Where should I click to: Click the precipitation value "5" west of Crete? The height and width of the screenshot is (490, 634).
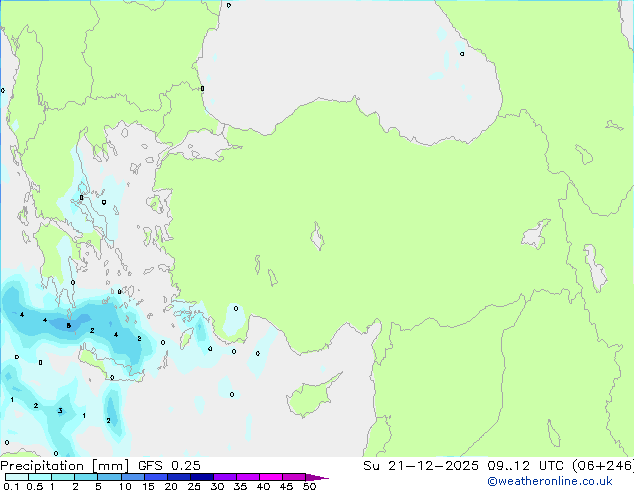click(x=68, y=325)
